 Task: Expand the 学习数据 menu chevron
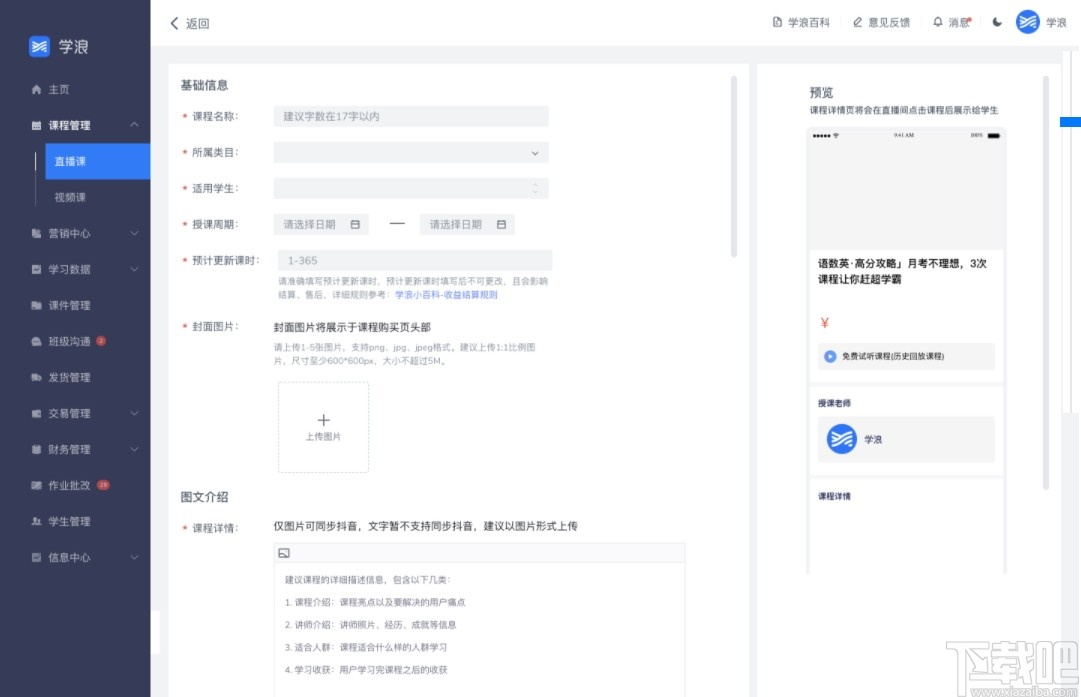[134, 270]
